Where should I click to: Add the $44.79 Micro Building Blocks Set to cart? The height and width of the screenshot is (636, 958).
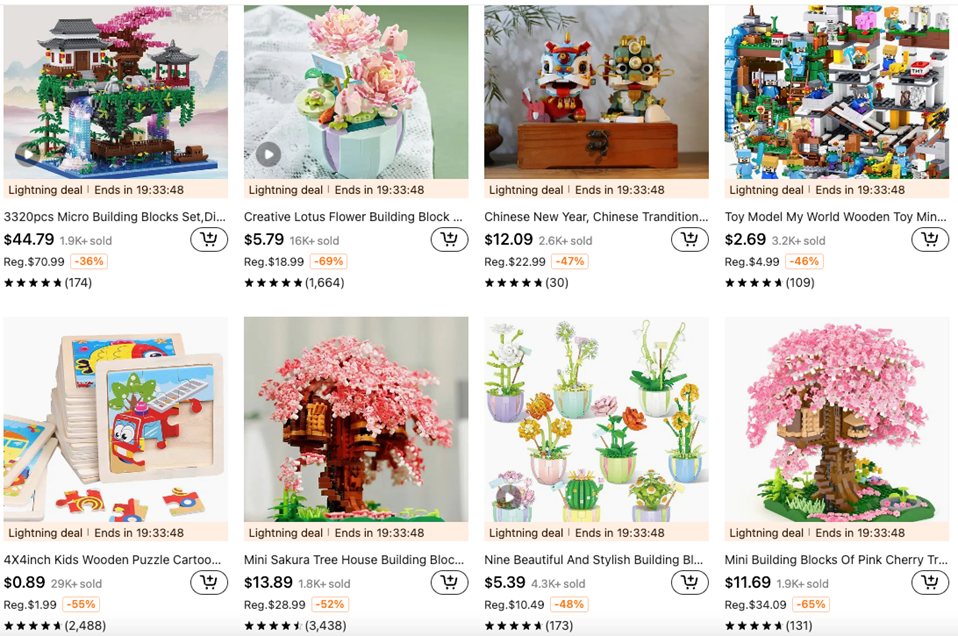[x=209, y=239]
